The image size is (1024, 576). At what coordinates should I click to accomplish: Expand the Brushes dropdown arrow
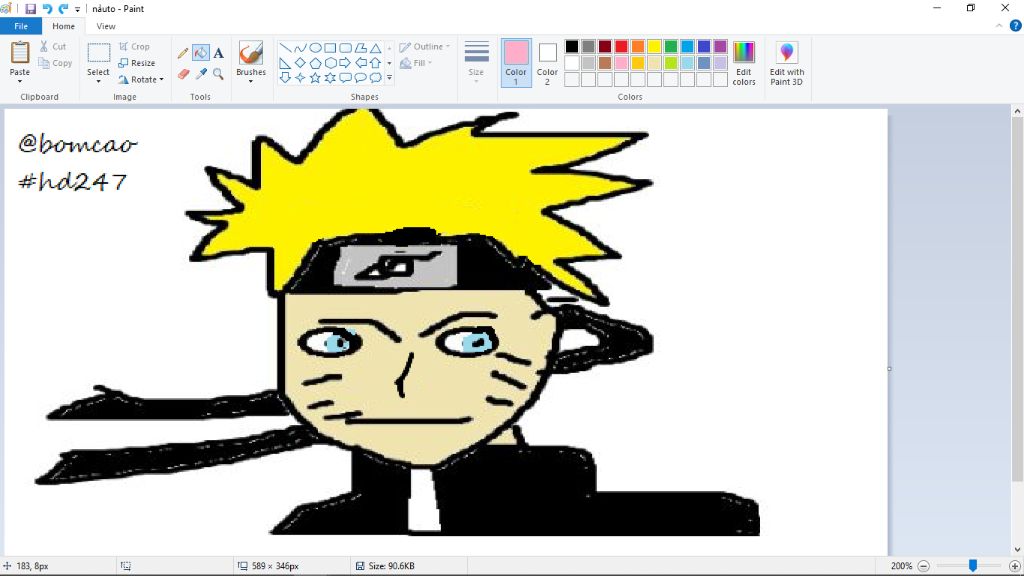tap(251, 81)
